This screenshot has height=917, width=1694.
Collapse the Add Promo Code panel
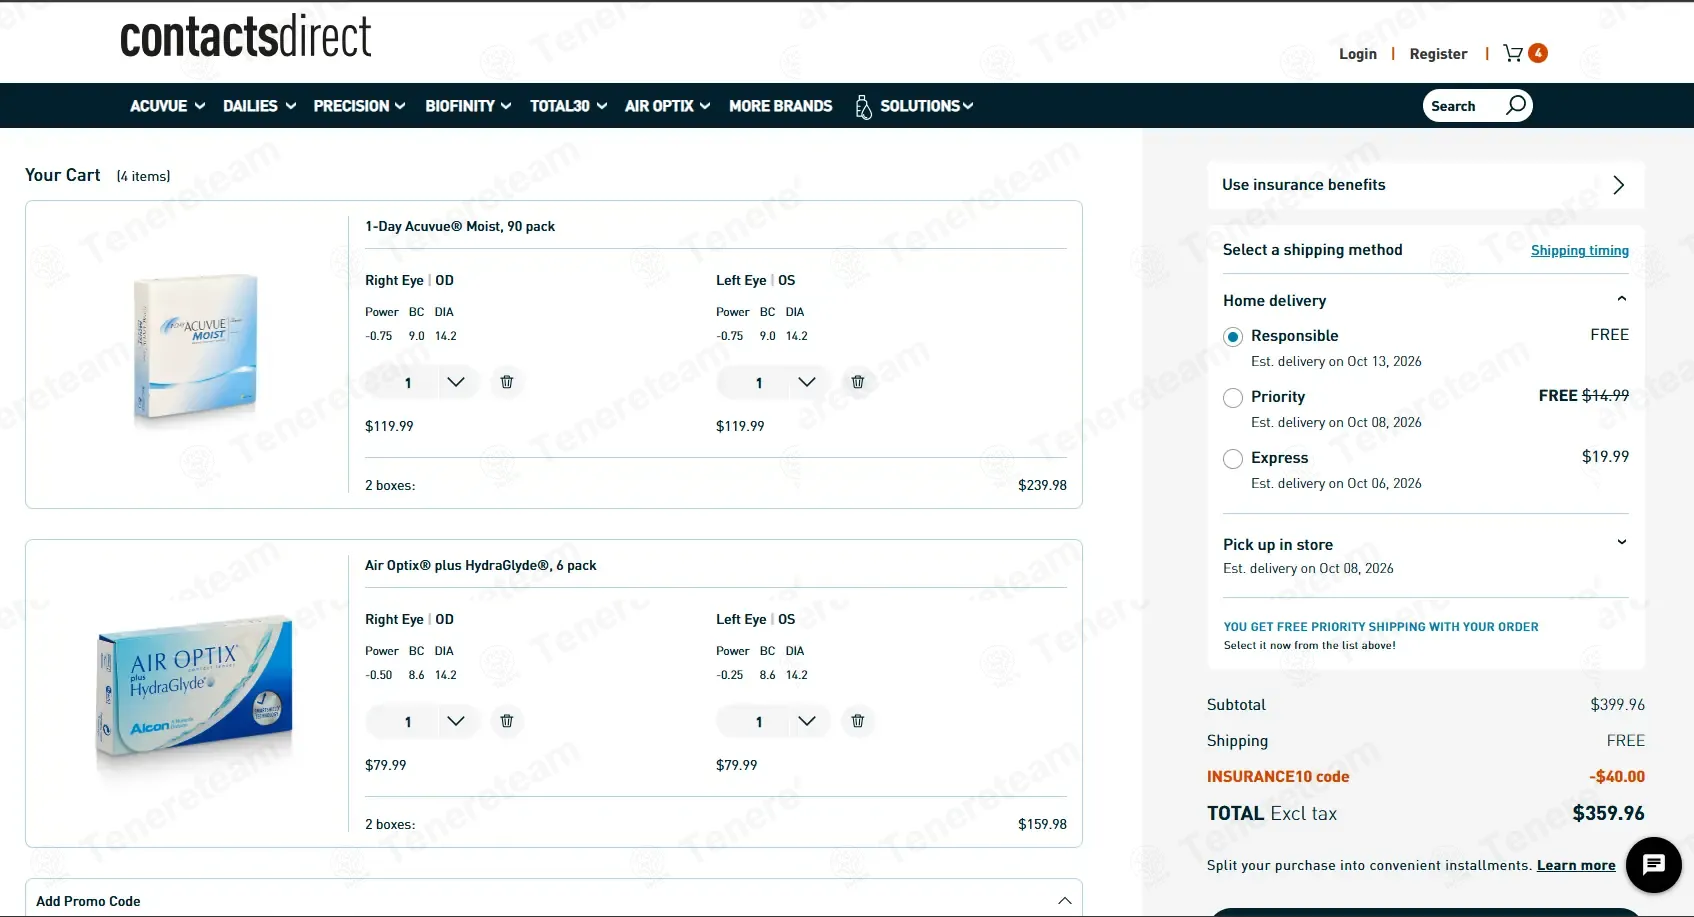1065,901
